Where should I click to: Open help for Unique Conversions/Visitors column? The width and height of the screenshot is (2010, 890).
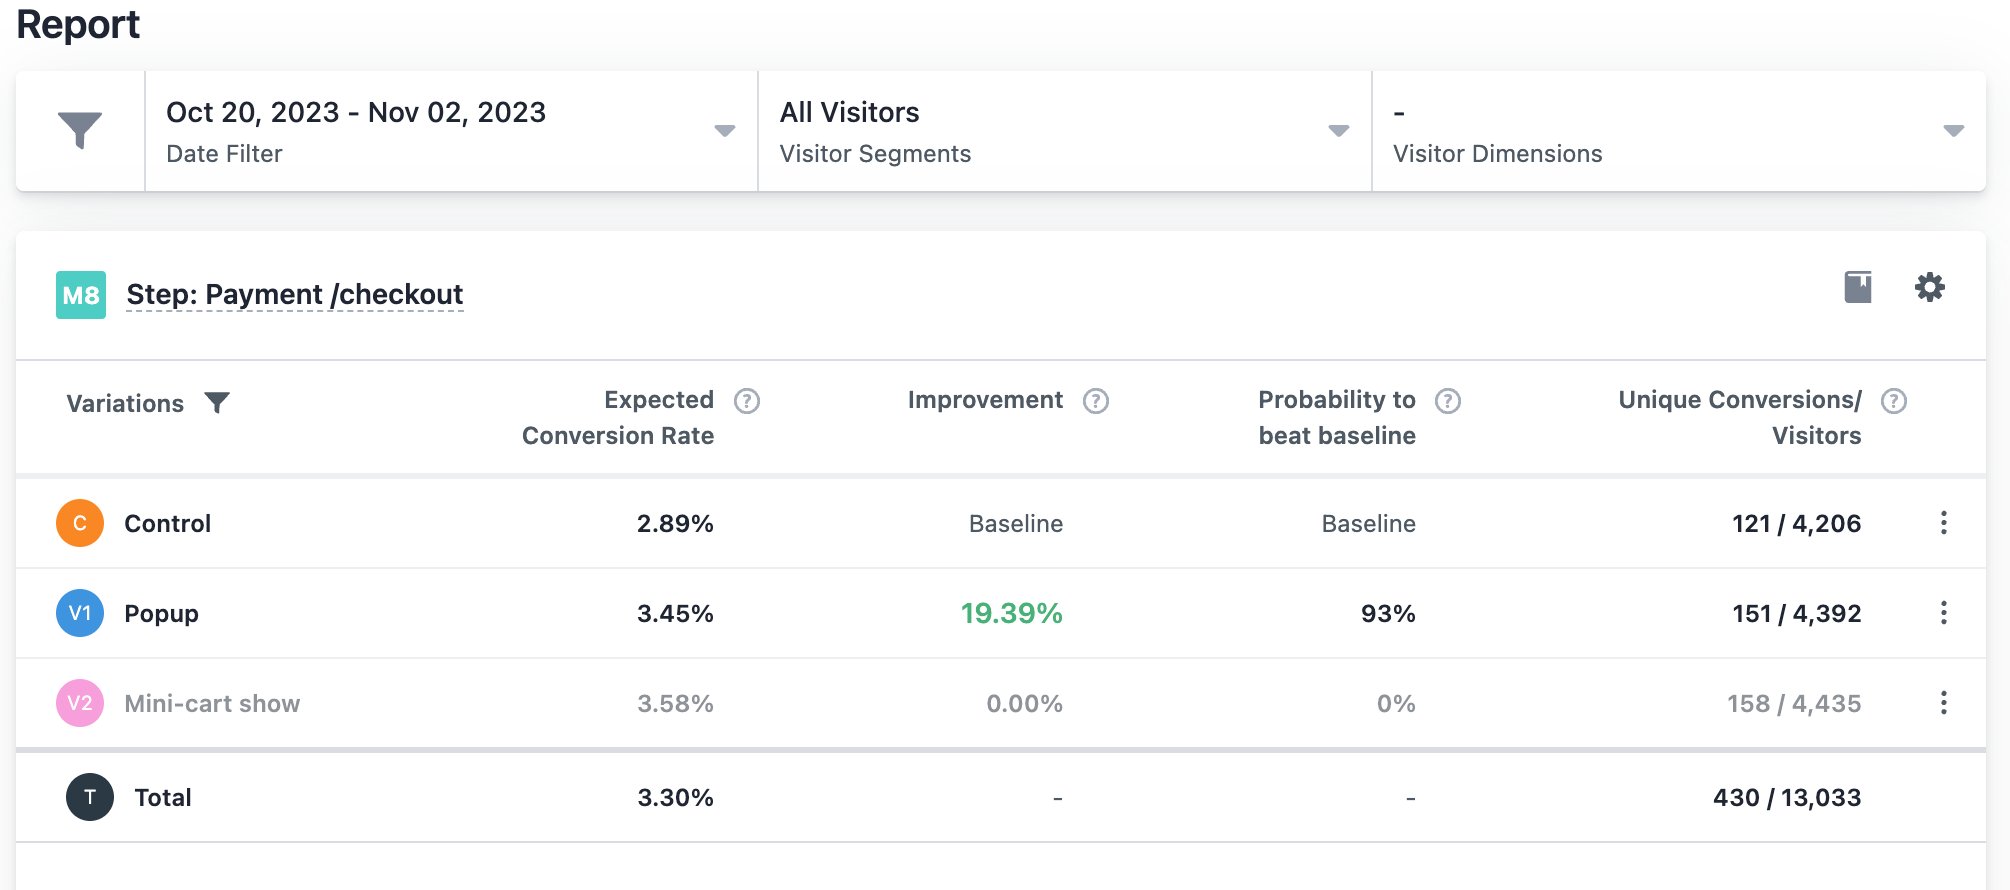[x=1893, y=401]
